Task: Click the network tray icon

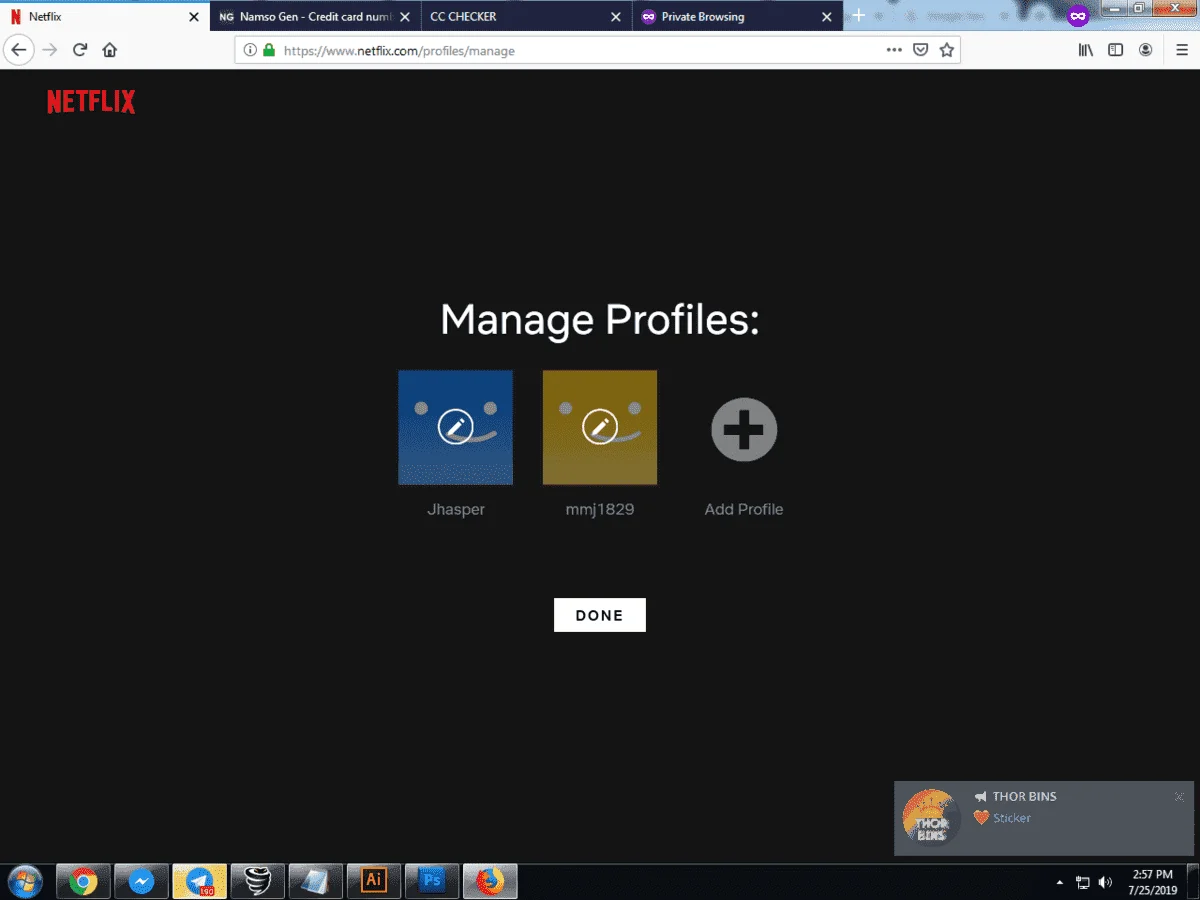Action: point(1083,883)
